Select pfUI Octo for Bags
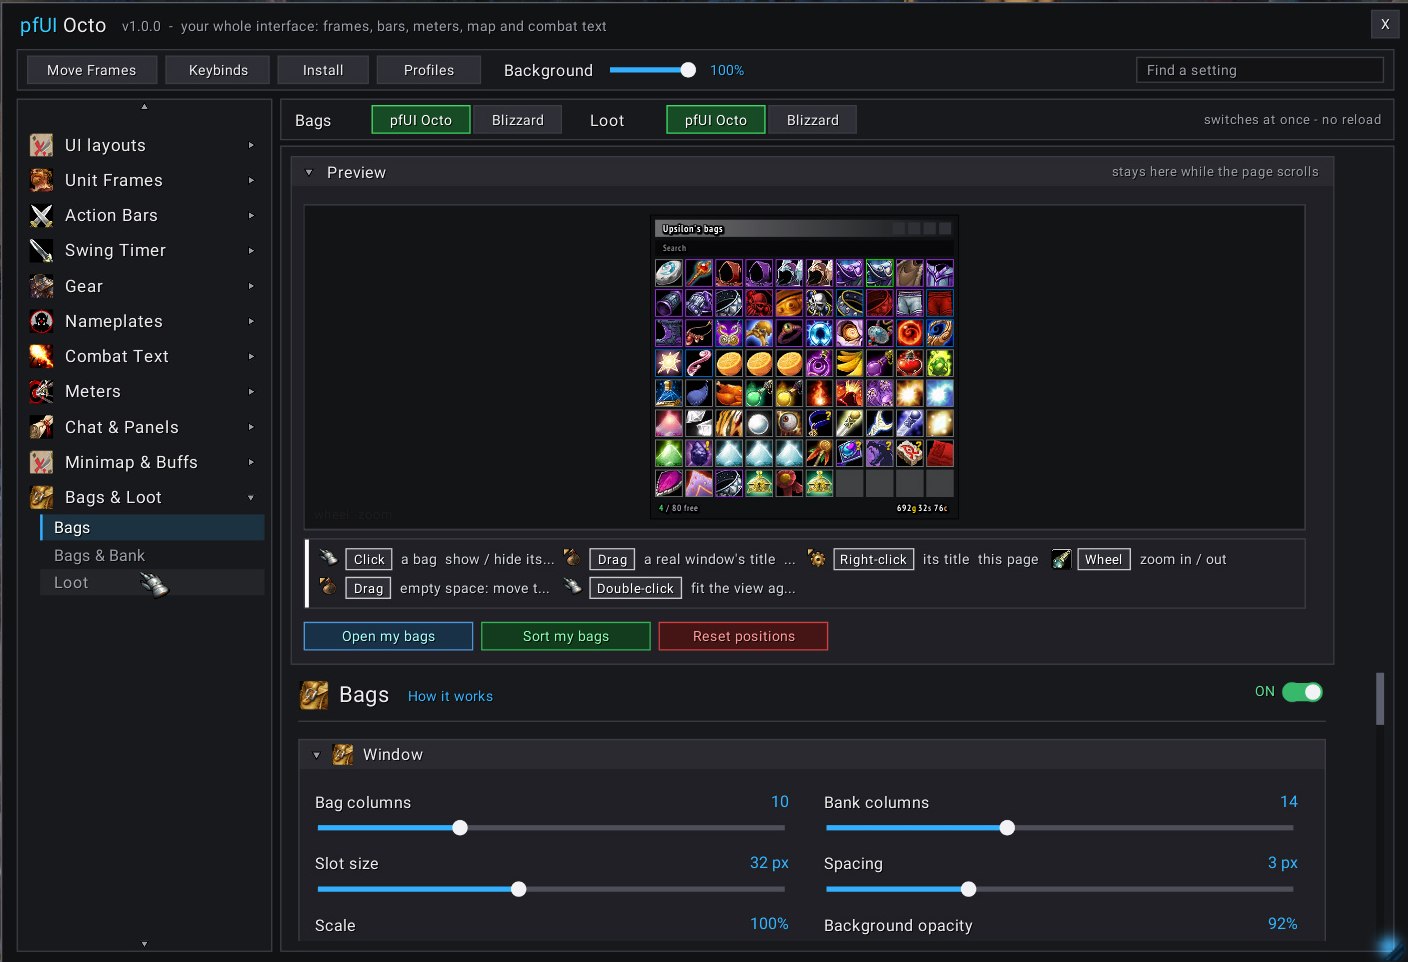The image size is (1408, 962). click(x=421, y=120)
